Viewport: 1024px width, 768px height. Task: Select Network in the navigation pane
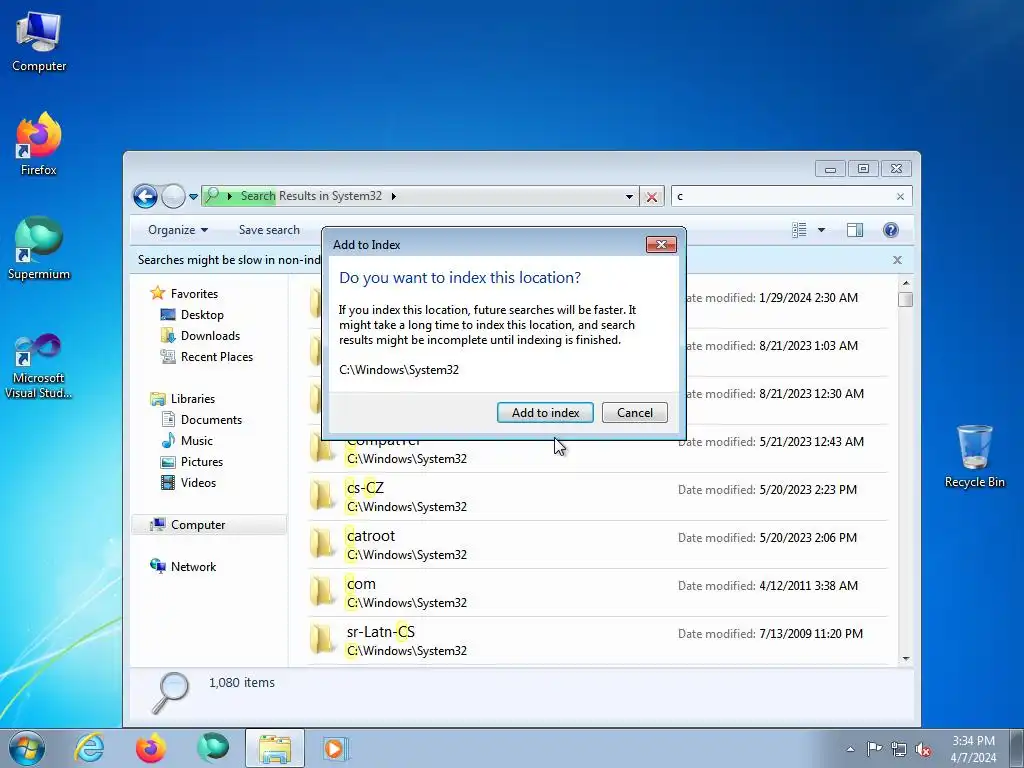[193, 566]
